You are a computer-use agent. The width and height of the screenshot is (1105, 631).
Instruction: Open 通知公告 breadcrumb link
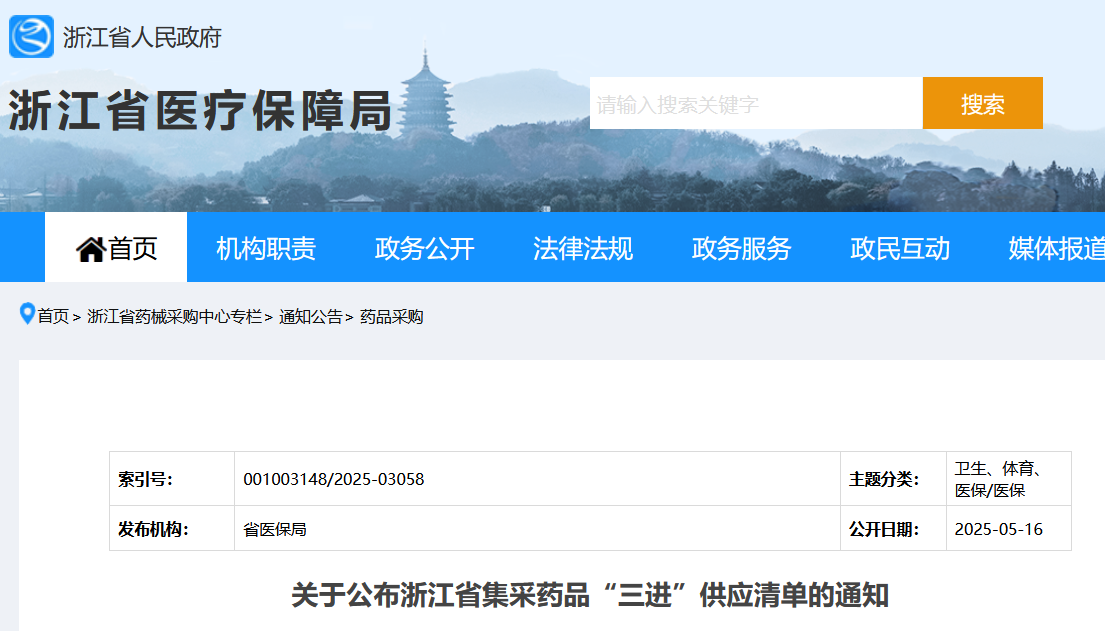click(x=310, y=317)
